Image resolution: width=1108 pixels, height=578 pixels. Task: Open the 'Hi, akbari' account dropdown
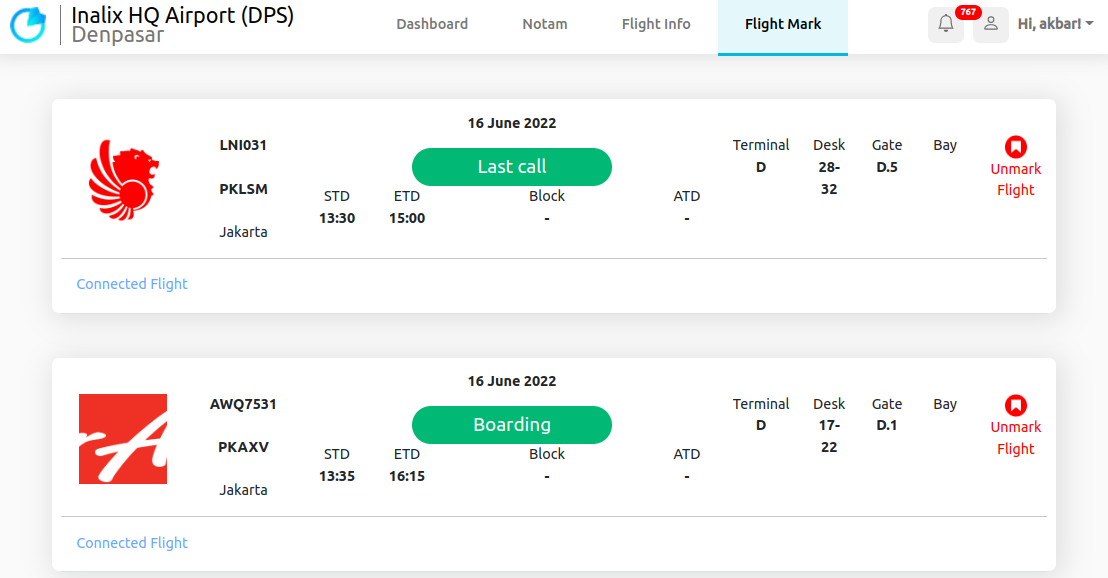(x=1055, y=23)
